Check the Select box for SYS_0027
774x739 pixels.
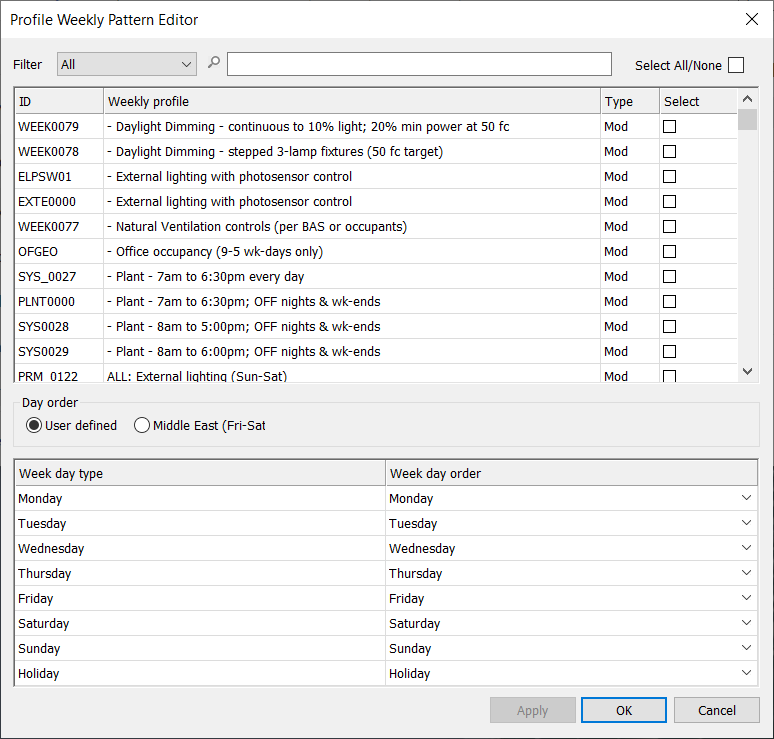click(x=669, y=276)
